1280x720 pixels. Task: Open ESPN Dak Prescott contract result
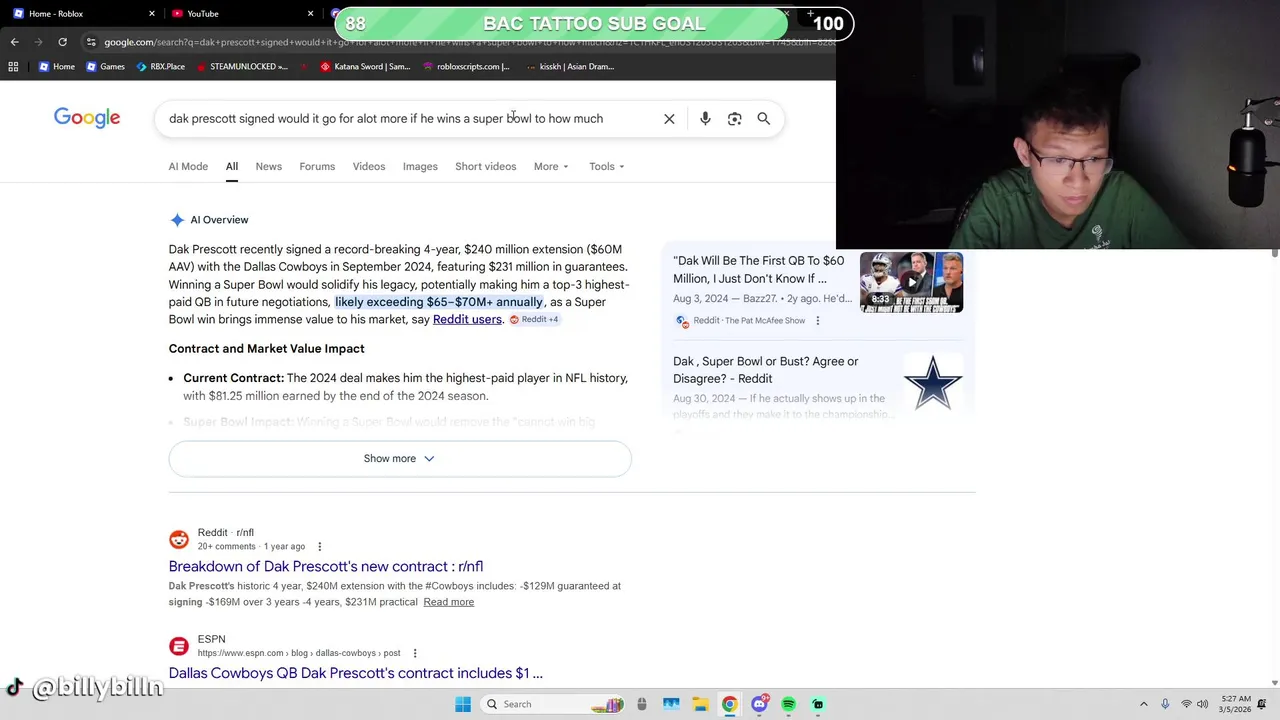[x=356, y=673]
